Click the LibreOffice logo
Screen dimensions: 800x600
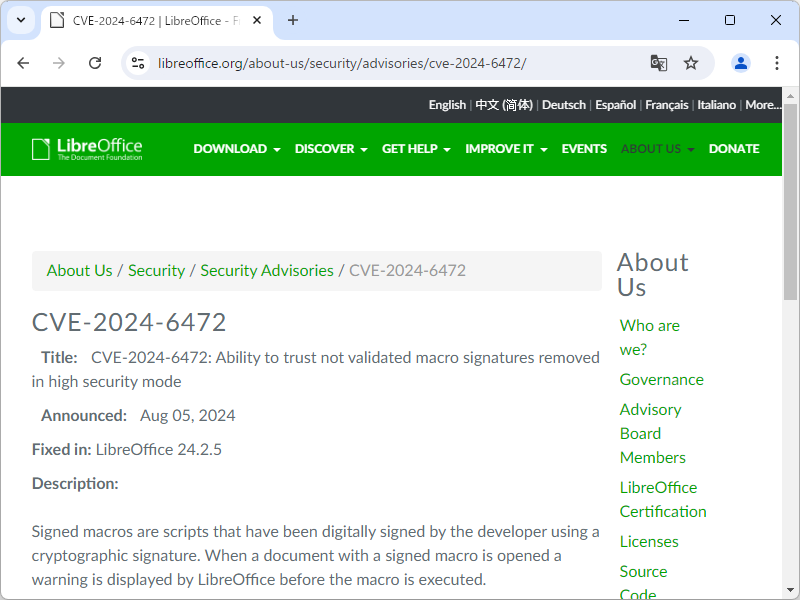(x=87, y=149)
